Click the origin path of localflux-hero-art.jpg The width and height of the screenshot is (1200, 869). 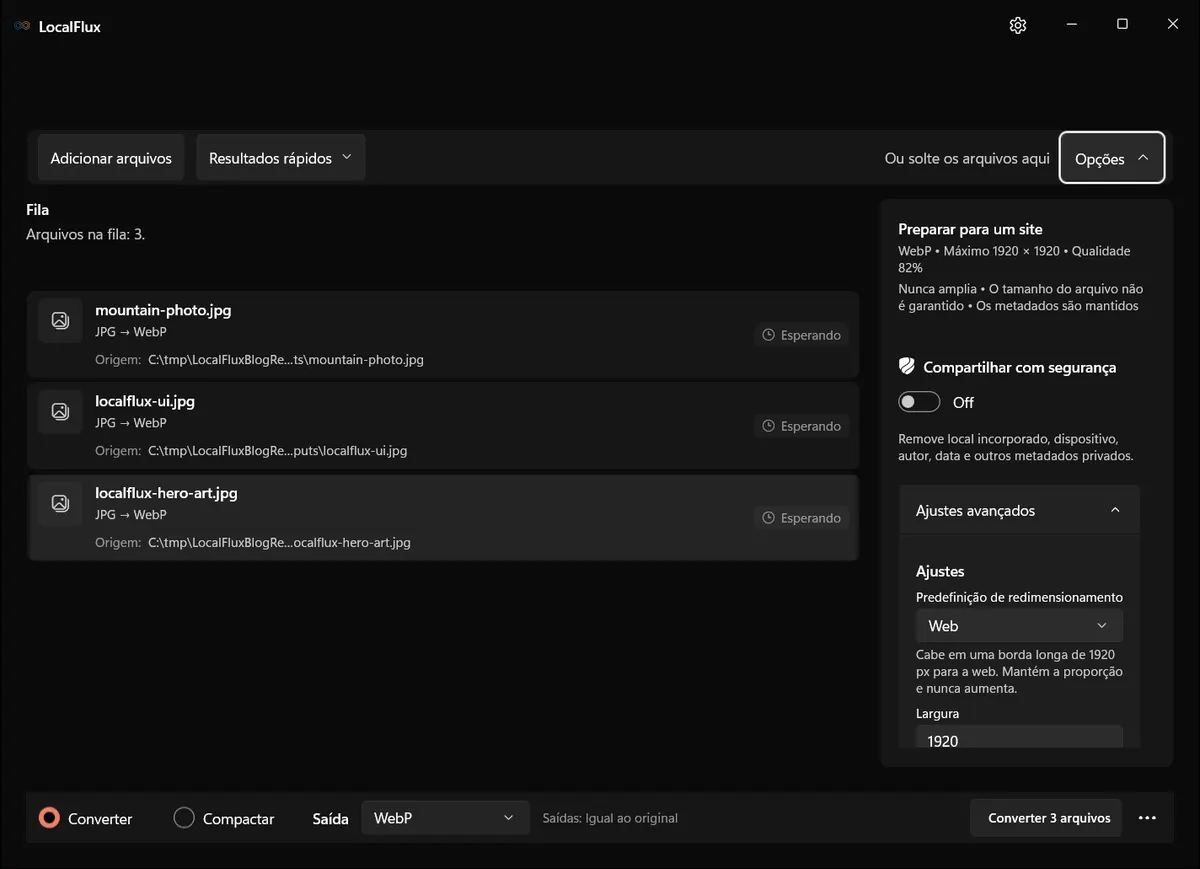pyautogui.click(x=279, y=543)
